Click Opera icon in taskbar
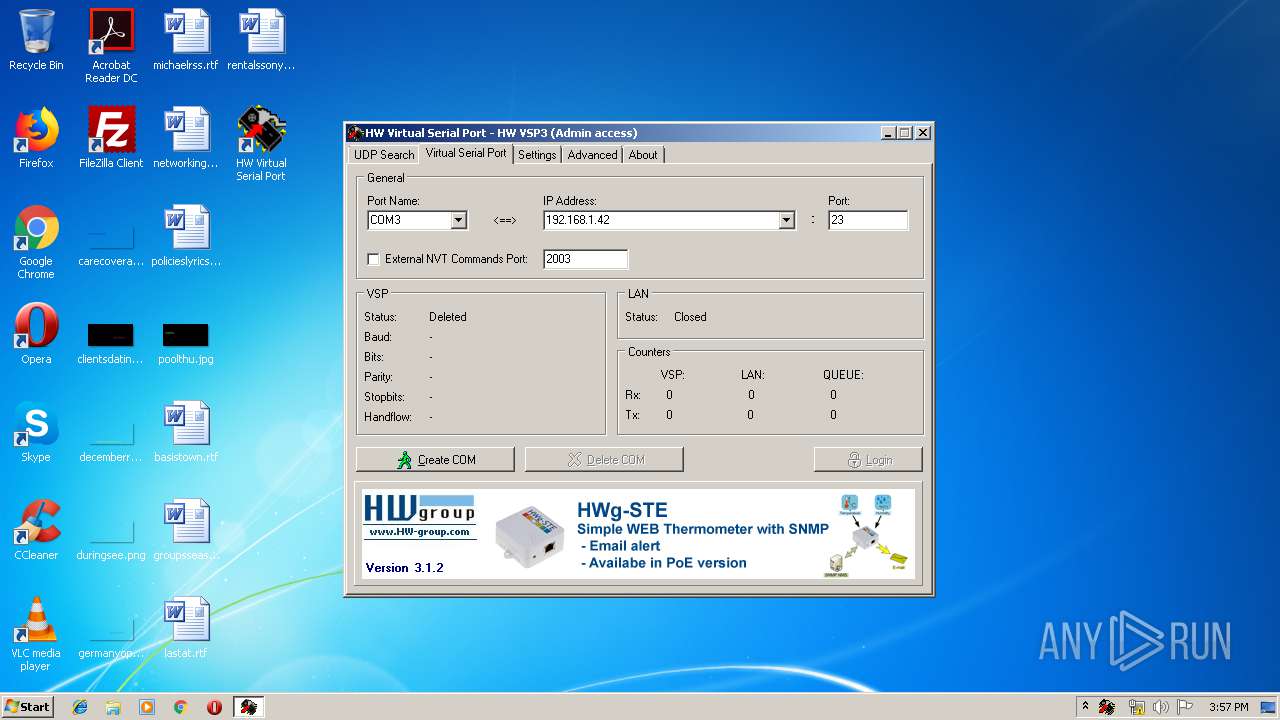1280x720 pixels. coord(214,707)
